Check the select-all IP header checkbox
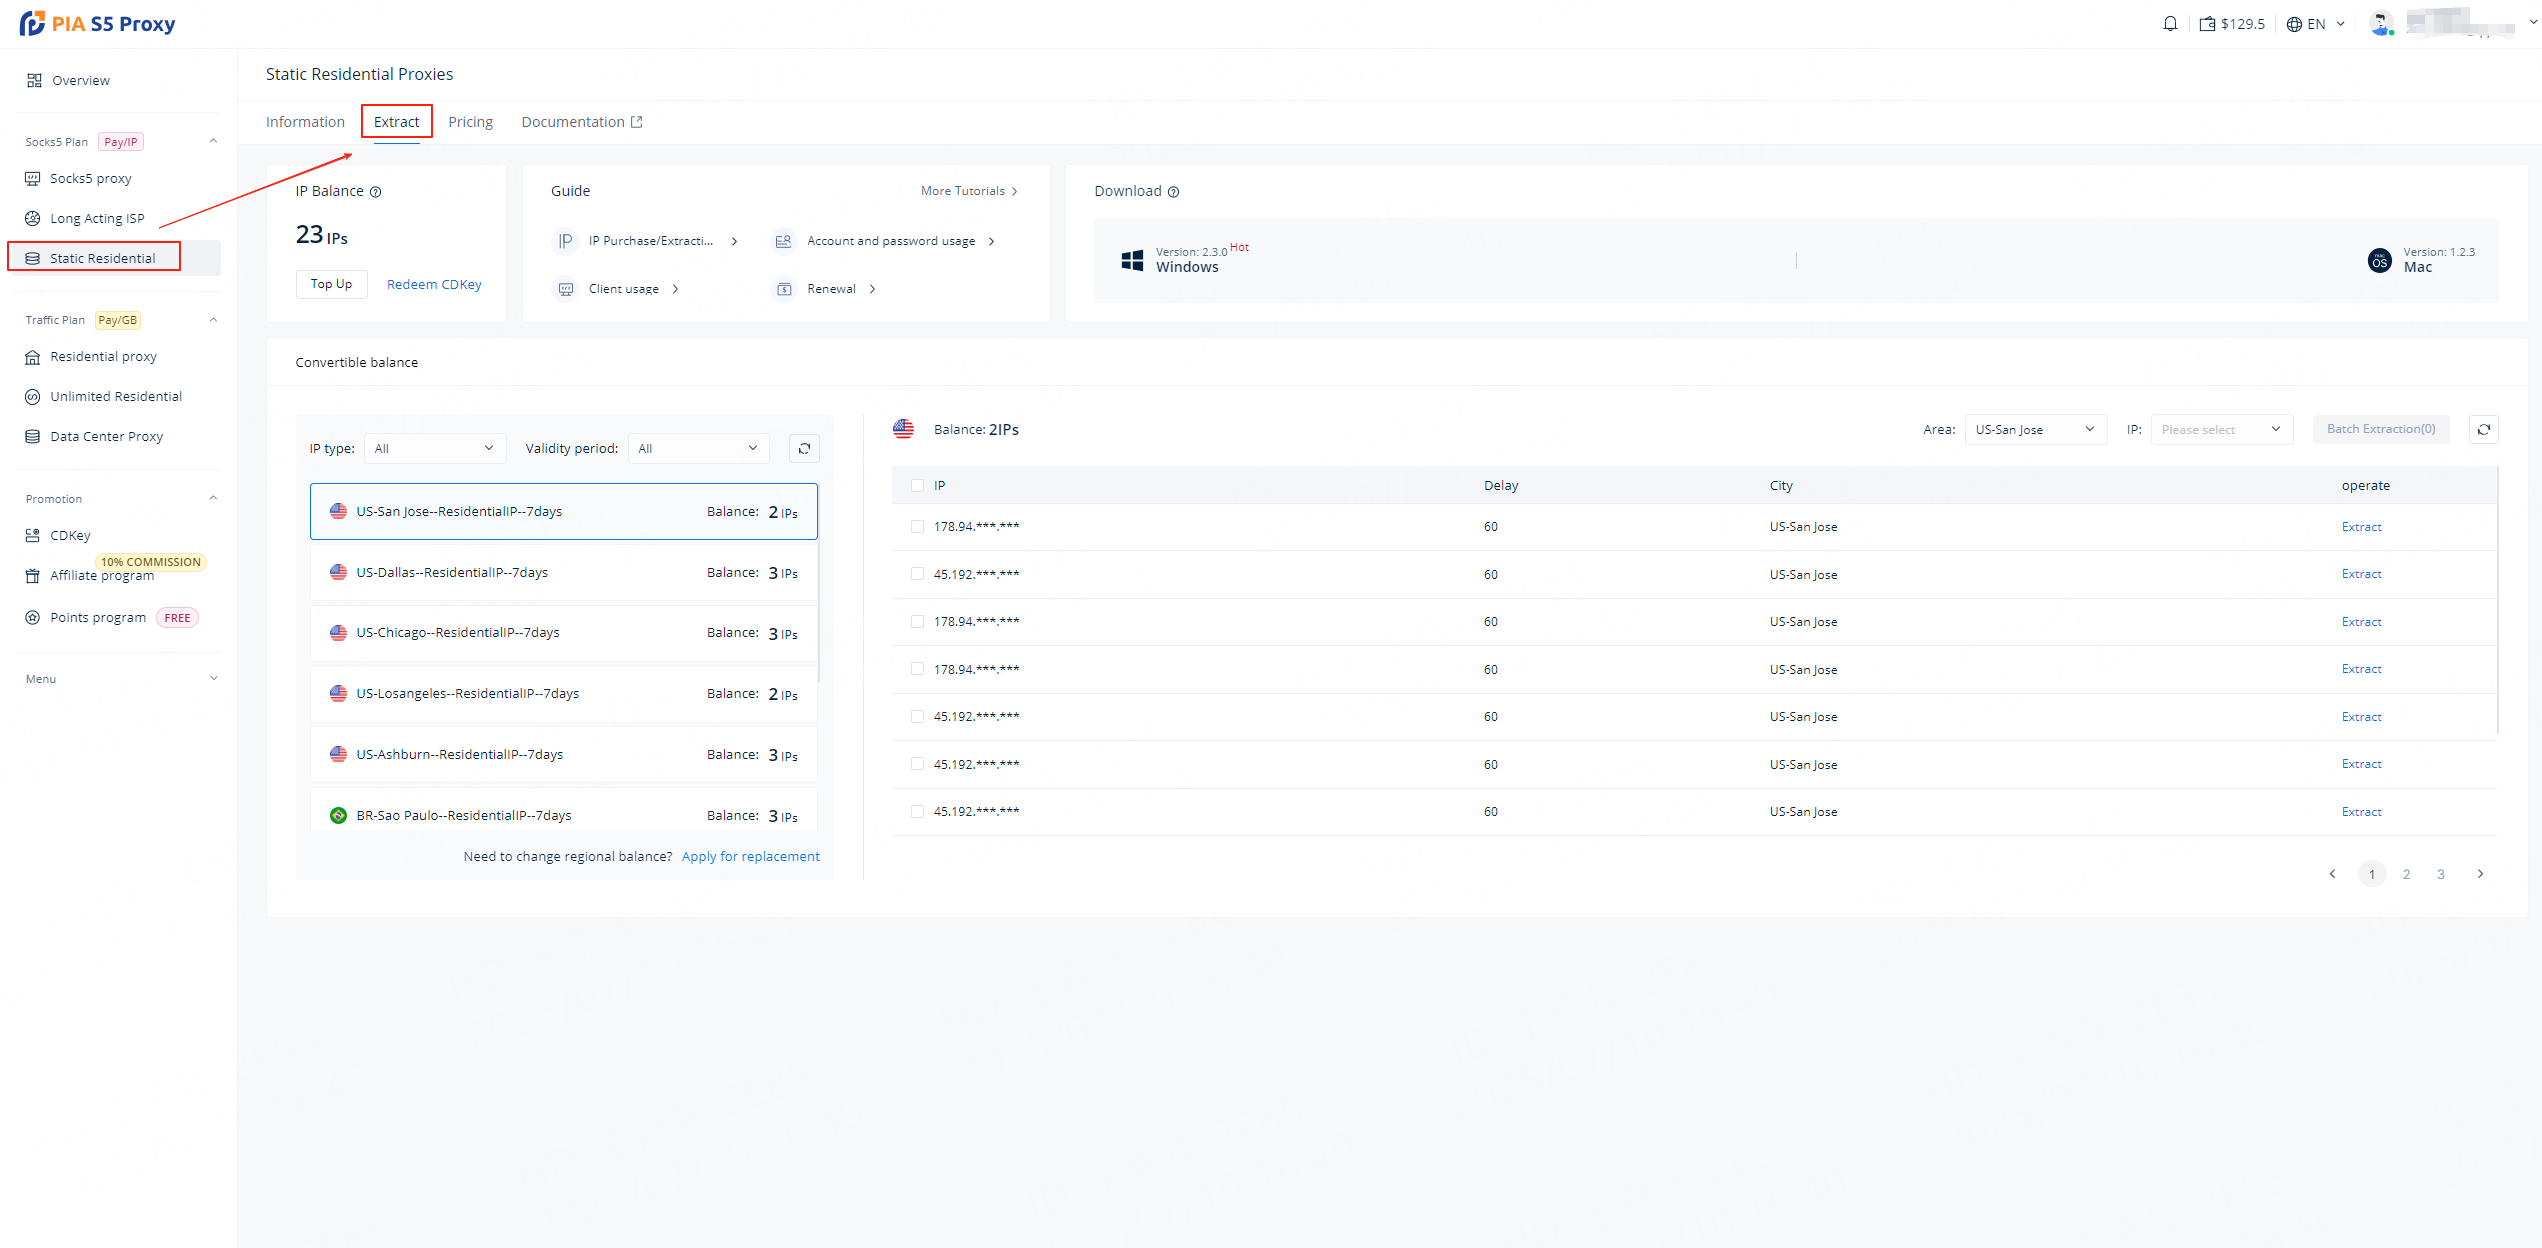Image resolution: width=2542 pixels, height=1248 pixels. click(x=917, y=486)
